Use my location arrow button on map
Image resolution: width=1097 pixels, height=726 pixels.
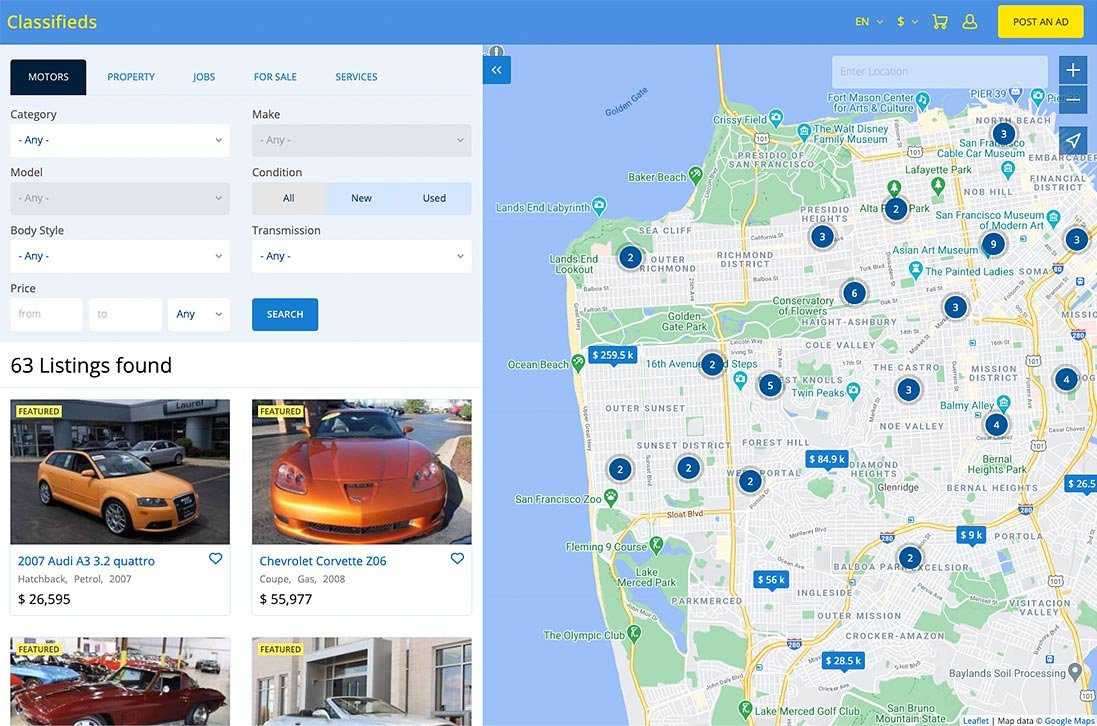[x=1073, y=141]
